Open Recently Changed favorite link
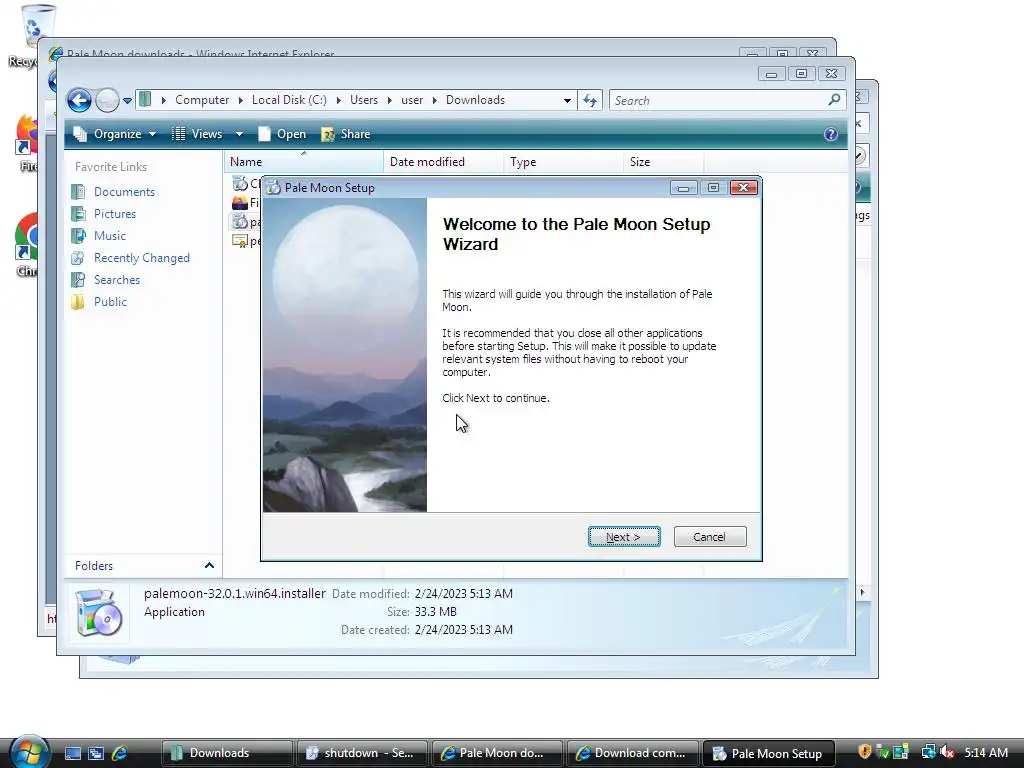The height and width of the screenshot is (768, 1024). 142,258
